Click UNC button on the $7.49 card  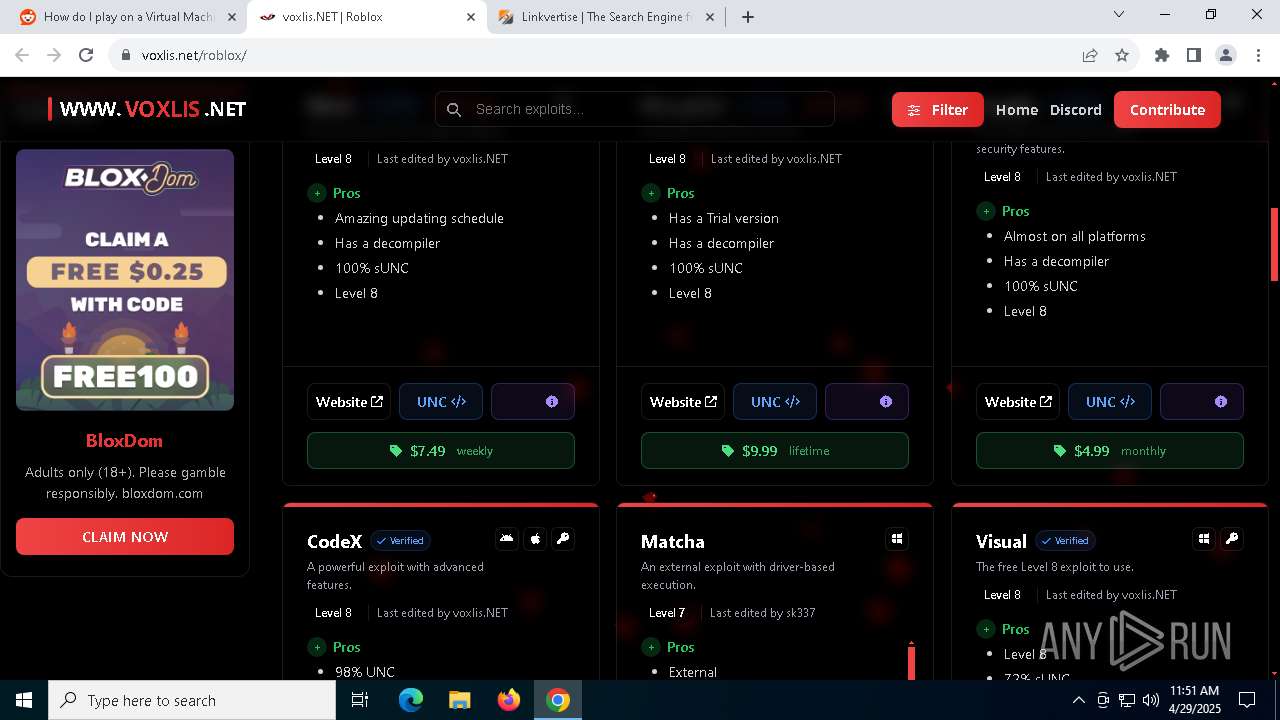441,401
